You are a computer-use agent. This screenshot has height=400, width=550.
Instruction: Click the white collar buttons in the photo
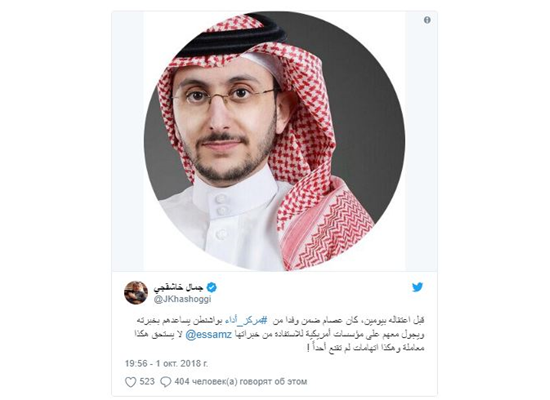point(221,205)
